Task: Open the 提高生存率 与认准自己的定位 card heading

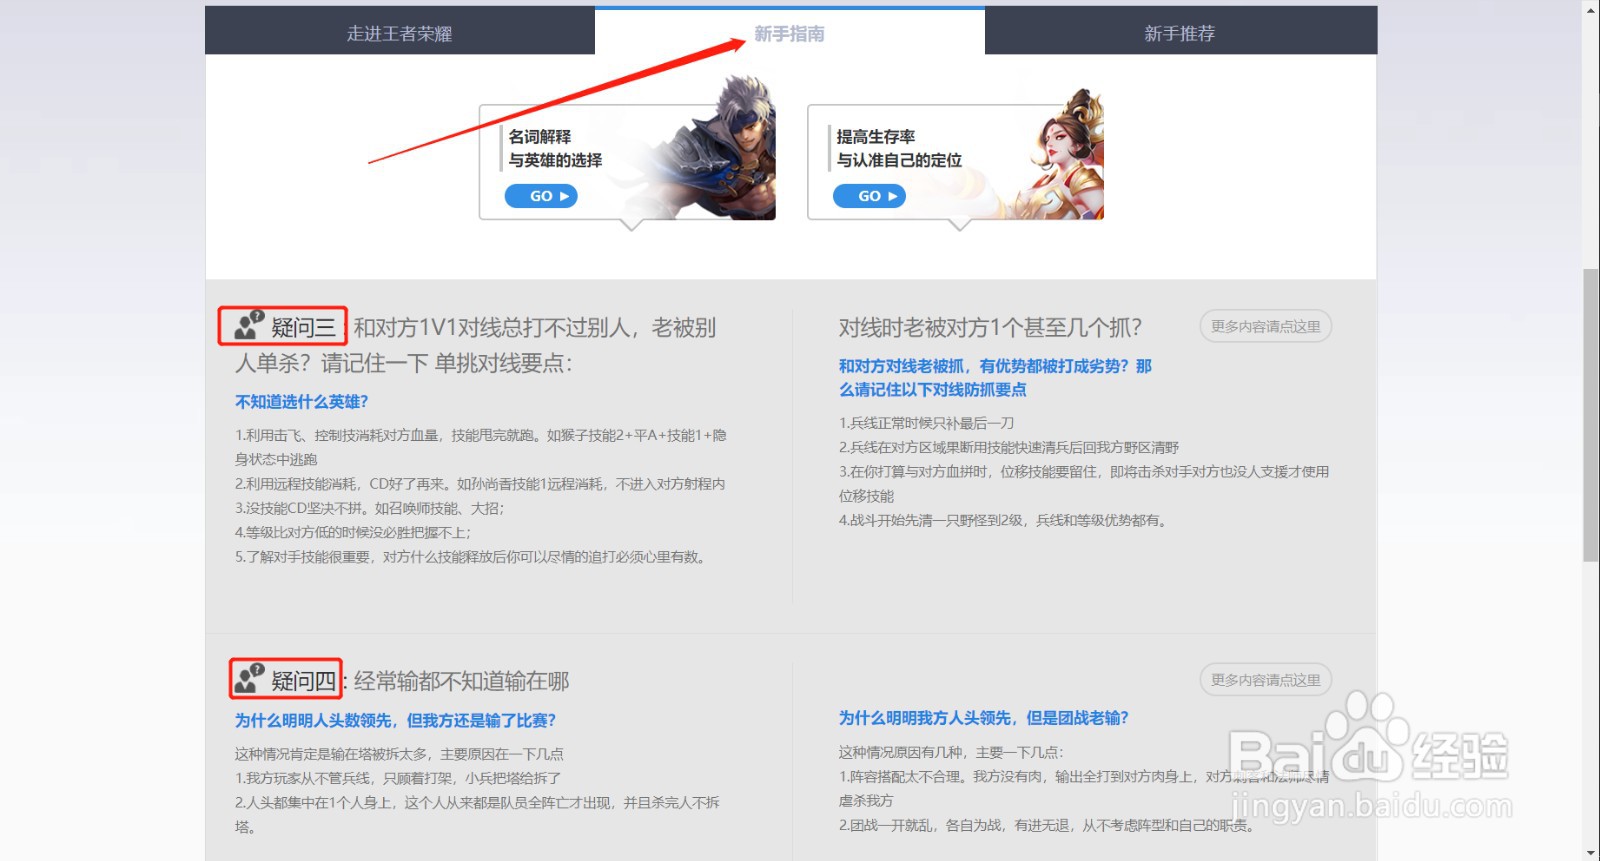Action: 899,148
